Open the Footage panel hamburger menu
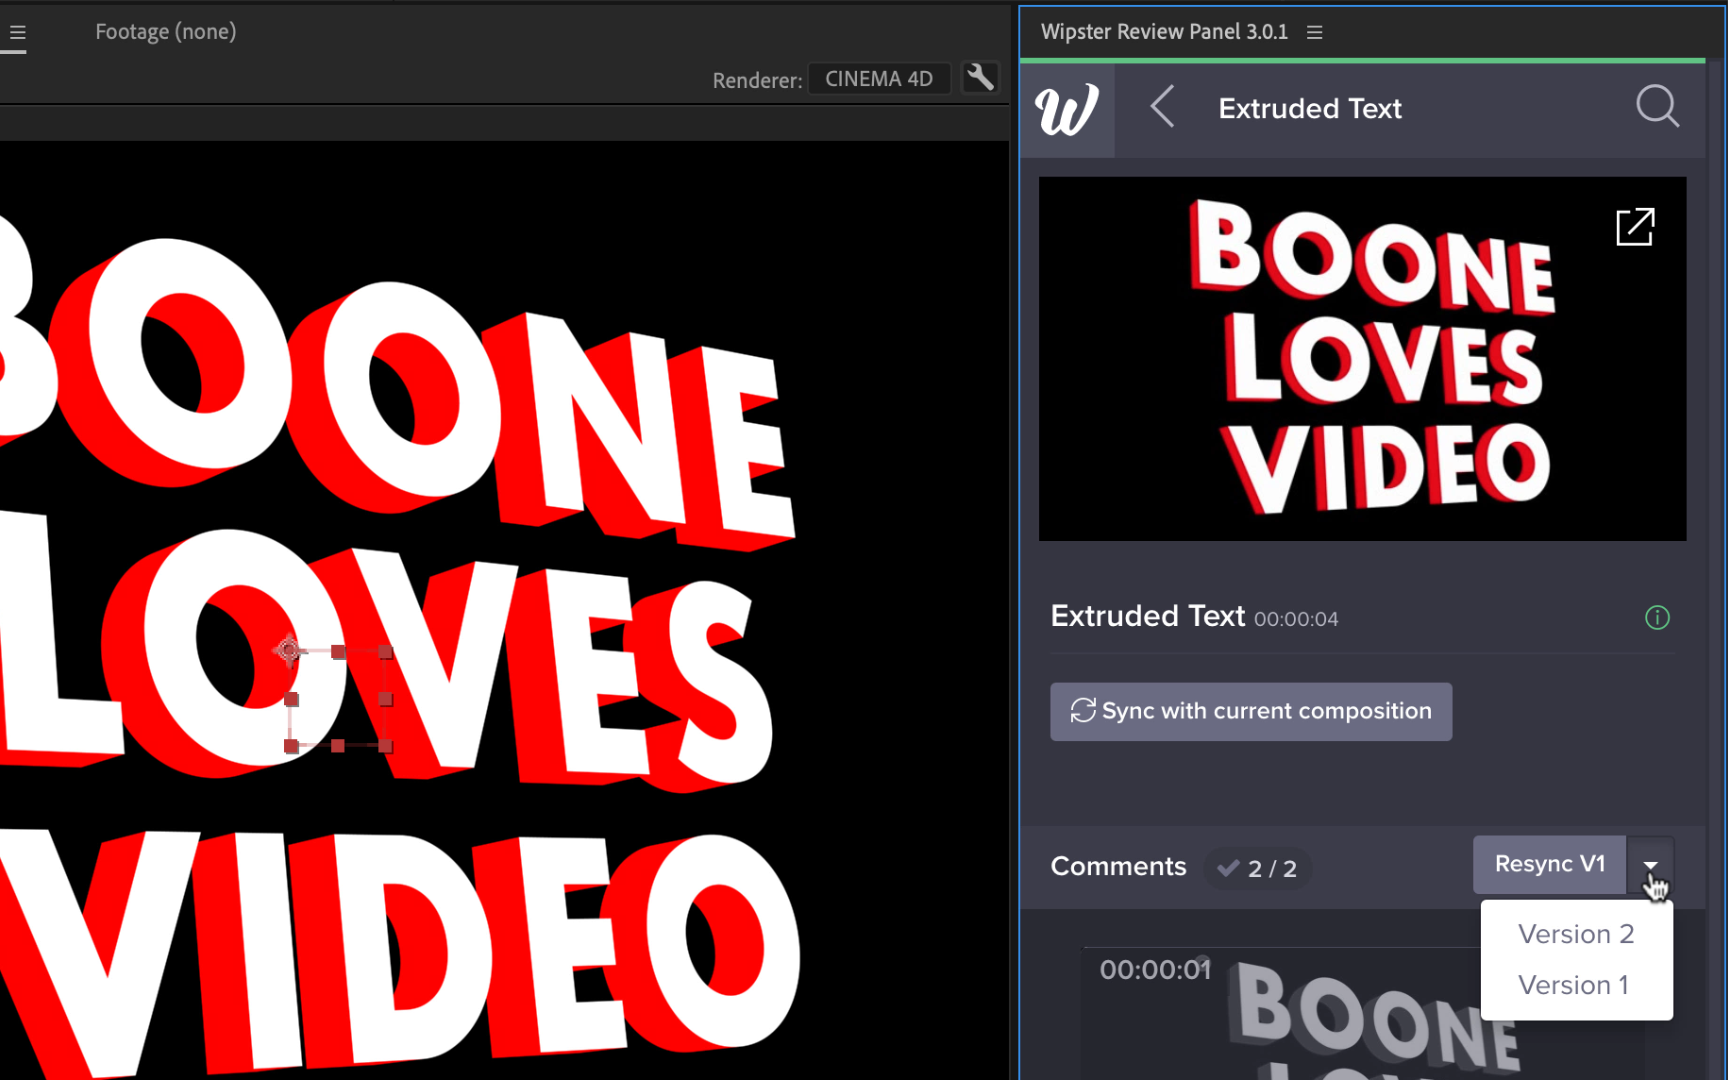The image size is (1728, 1080). click(17, 33)
